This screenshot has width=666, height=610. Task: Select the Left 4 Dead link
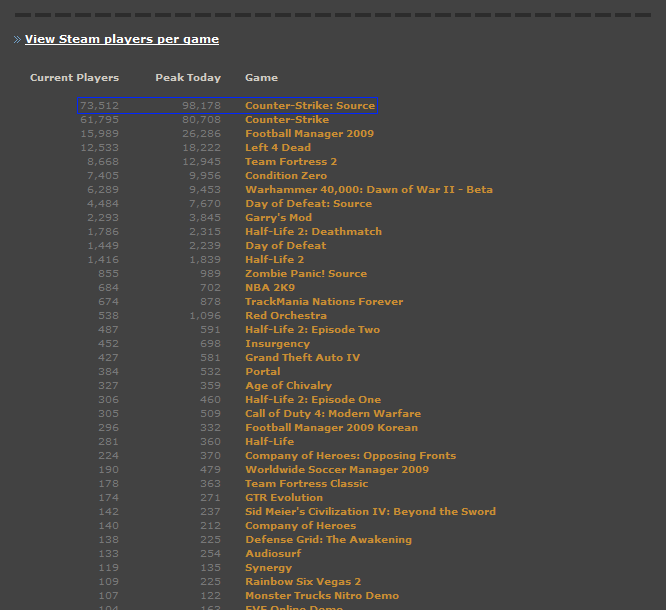[278, 147]
